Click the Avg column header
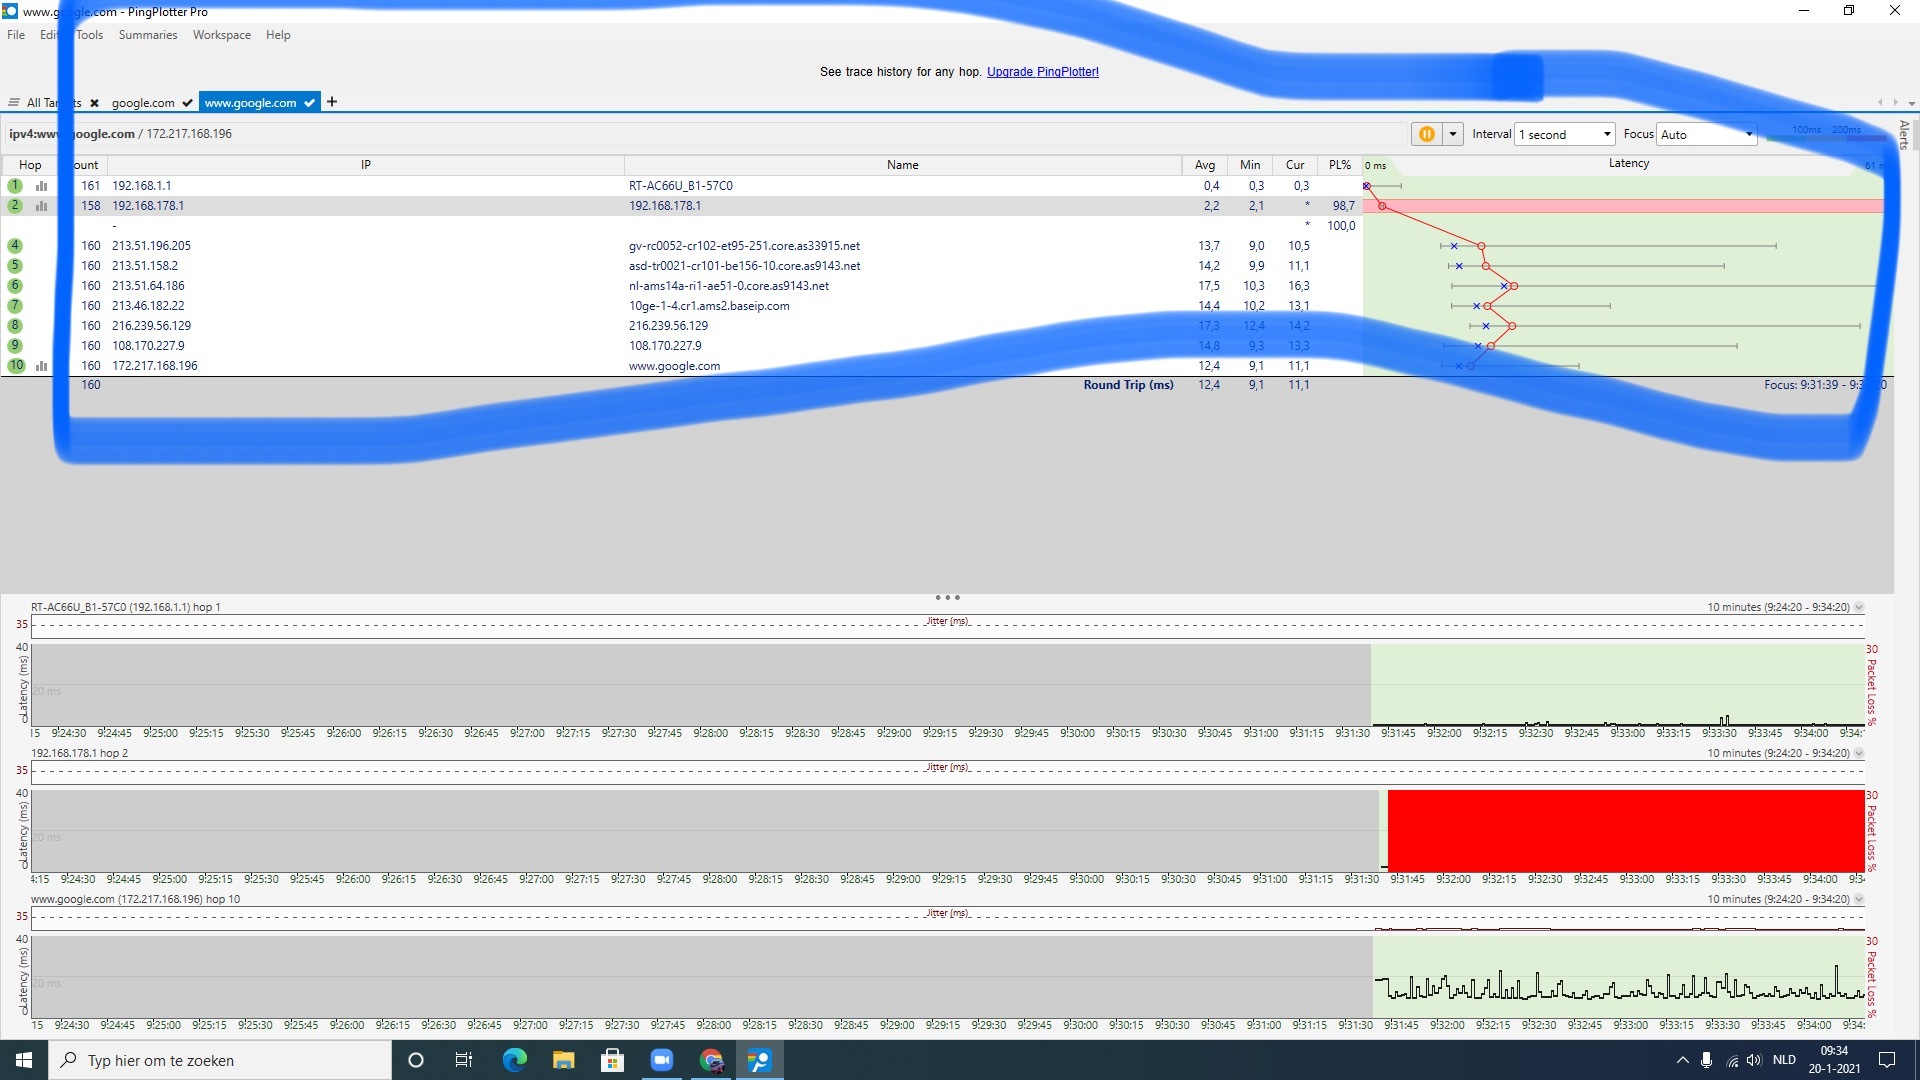Screen dimensions: 1920x1080 [x=1204, y=165]
